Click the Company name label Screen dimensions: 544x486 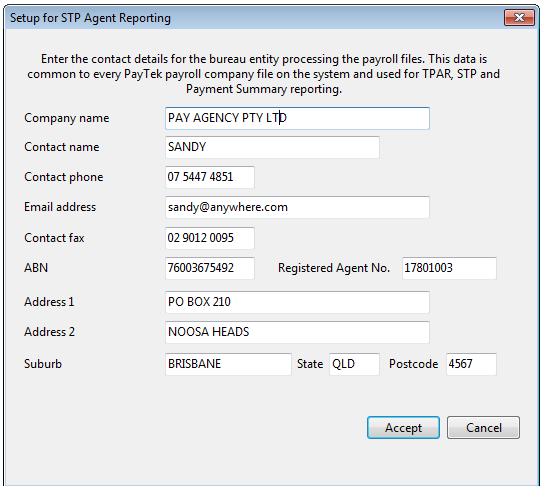(67, 118)
